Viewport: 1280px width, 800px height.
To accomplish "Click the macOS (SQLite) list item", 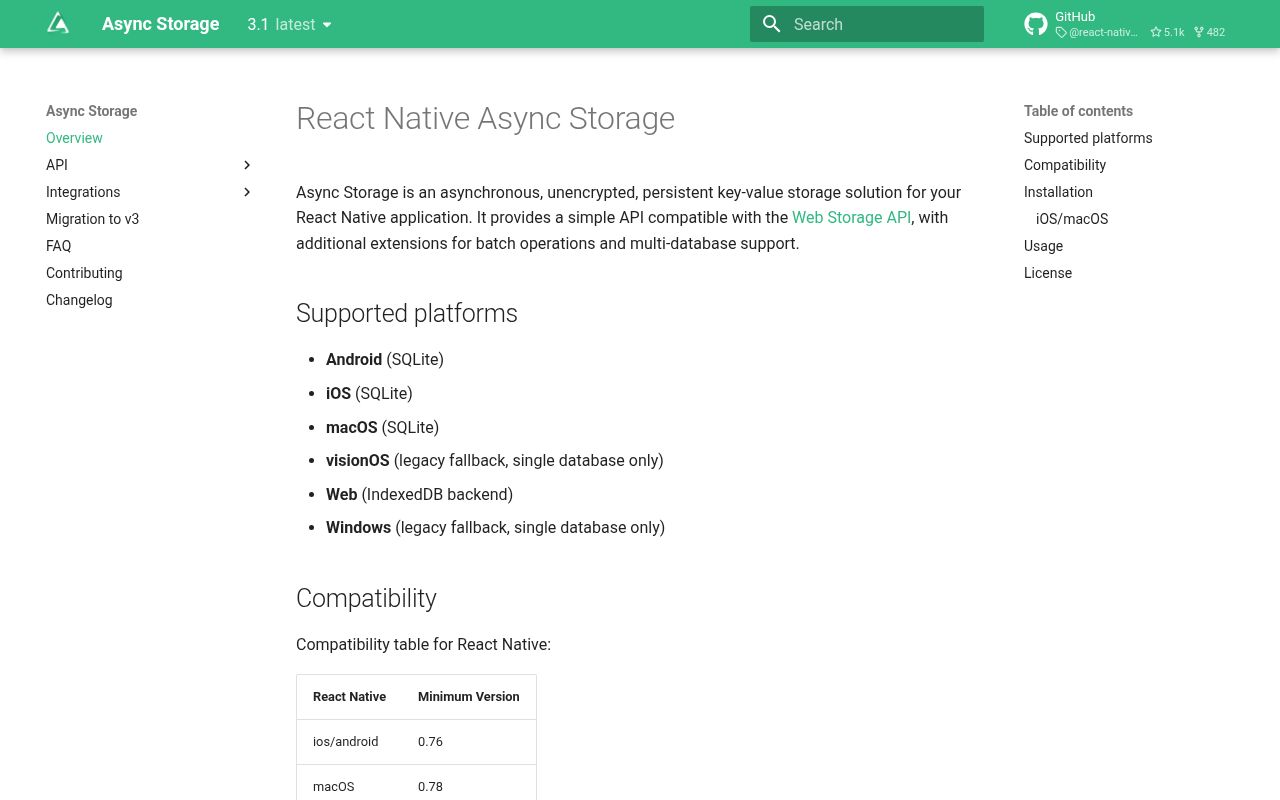I will 382,427.
